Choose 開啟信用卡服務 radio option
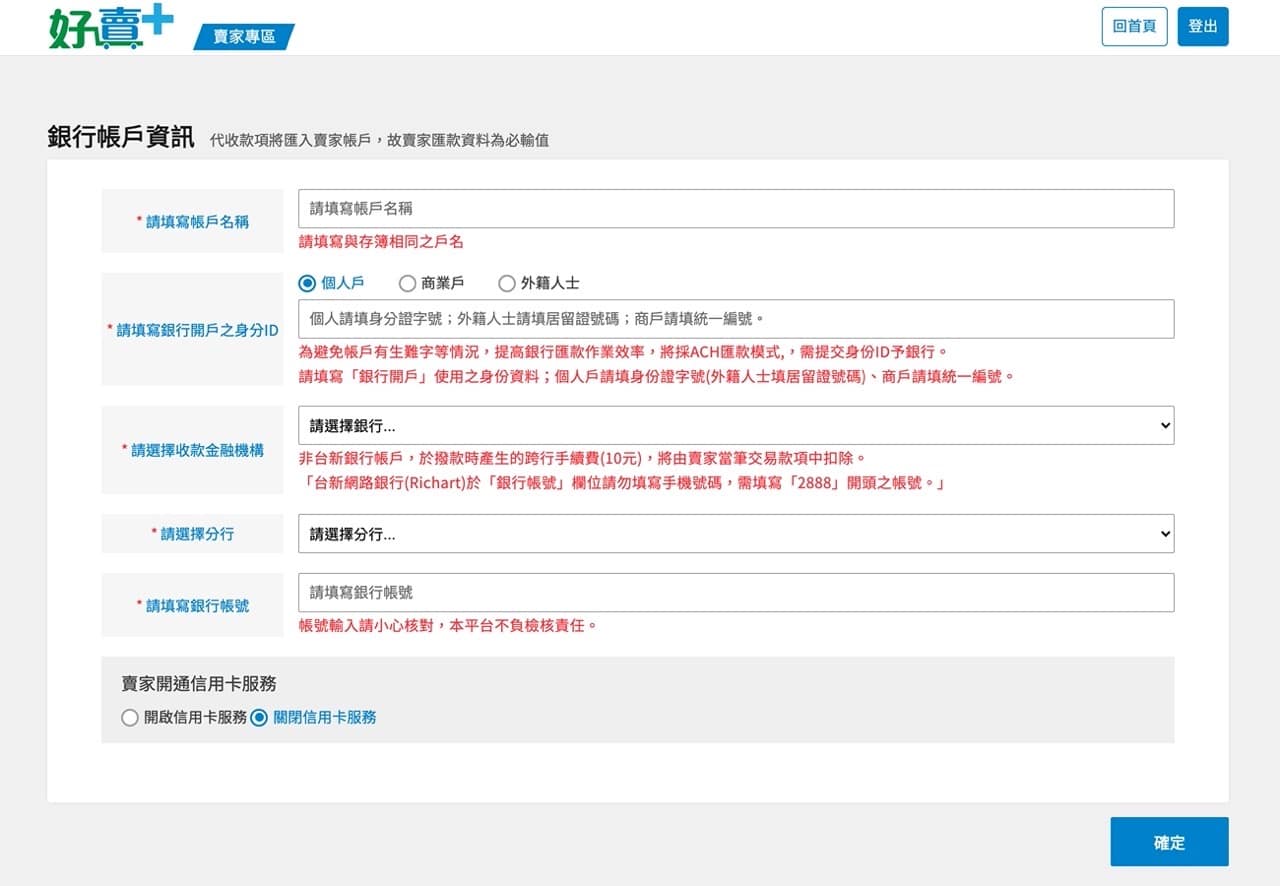Screen dimensions: 1280x886 point(129,717)
